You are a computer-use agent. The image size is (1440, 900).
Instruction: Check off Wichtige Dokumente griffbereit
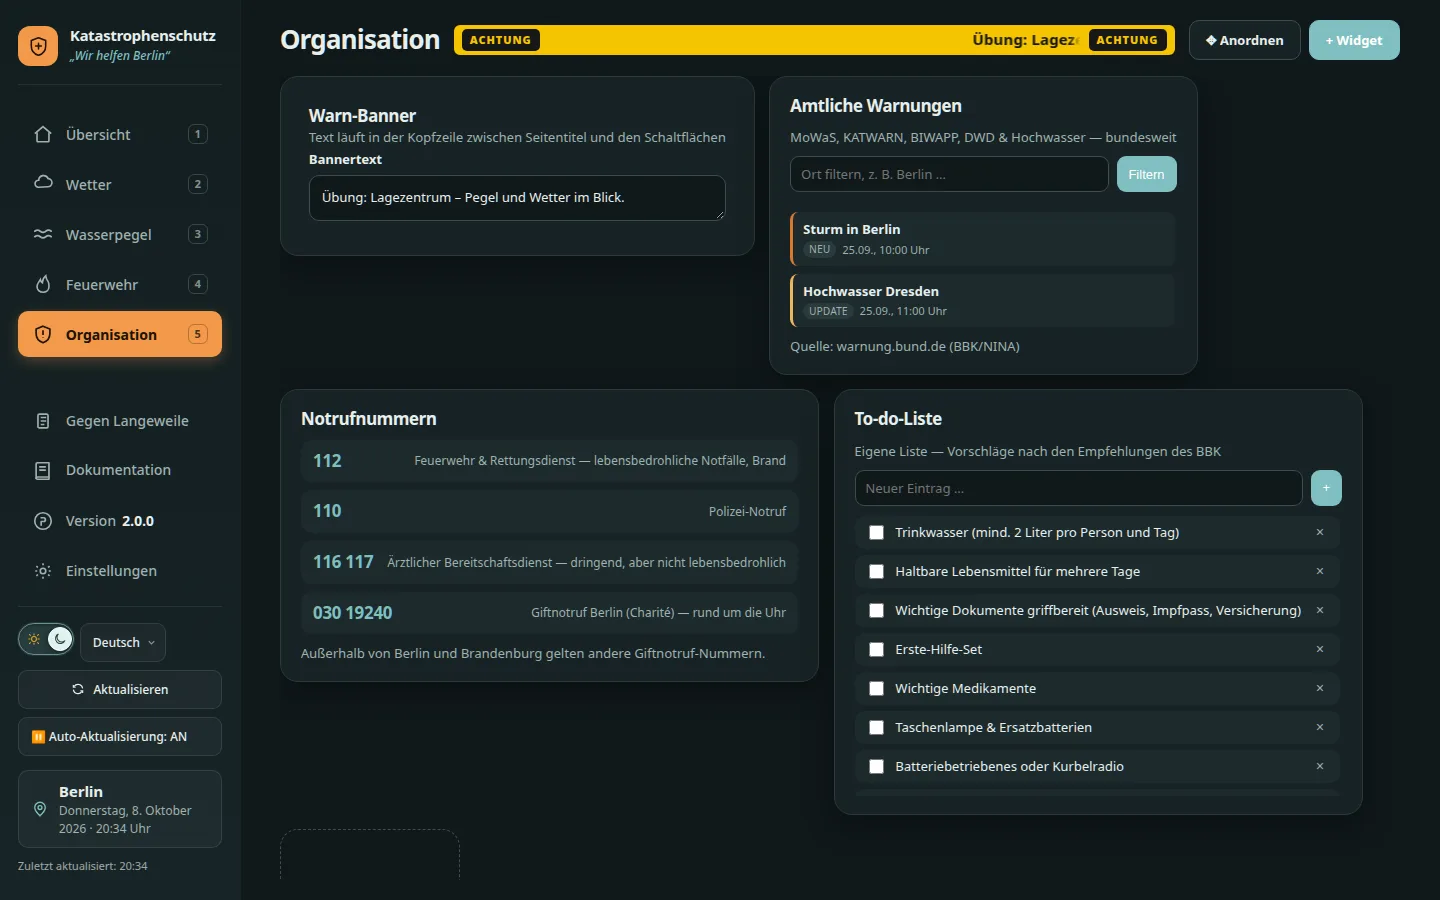point(877,611)
